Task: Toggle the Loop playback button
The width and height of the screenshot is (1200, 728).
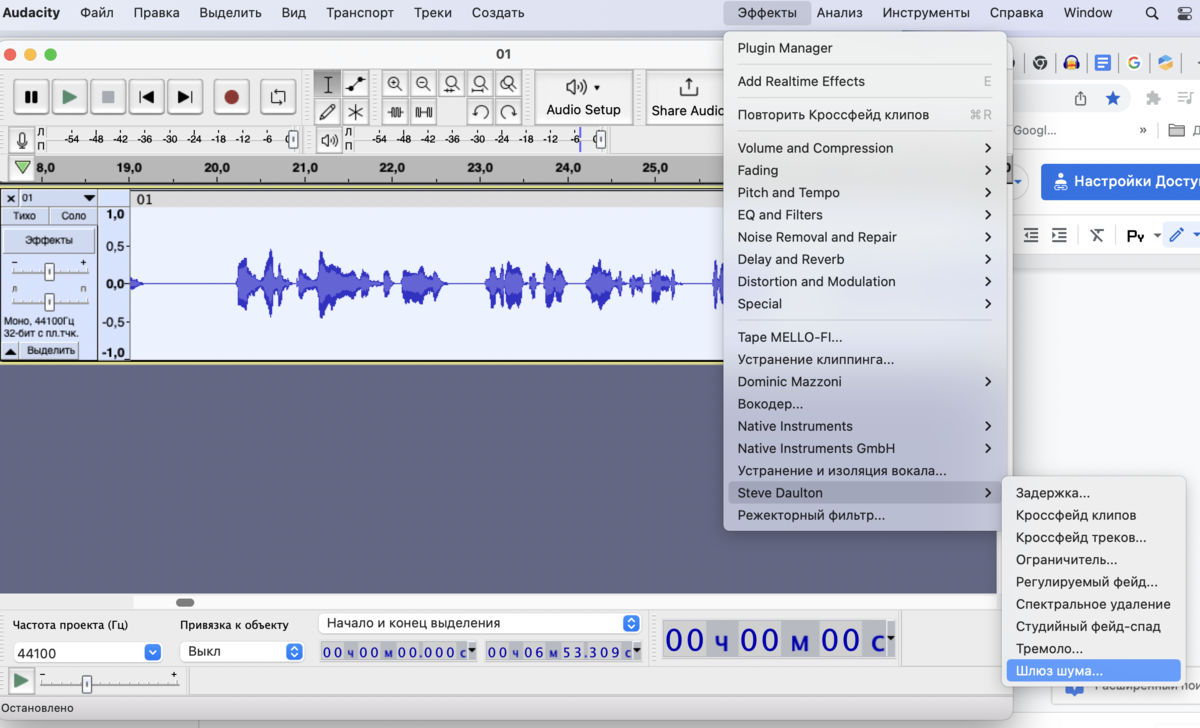Action: click(277, 97)
